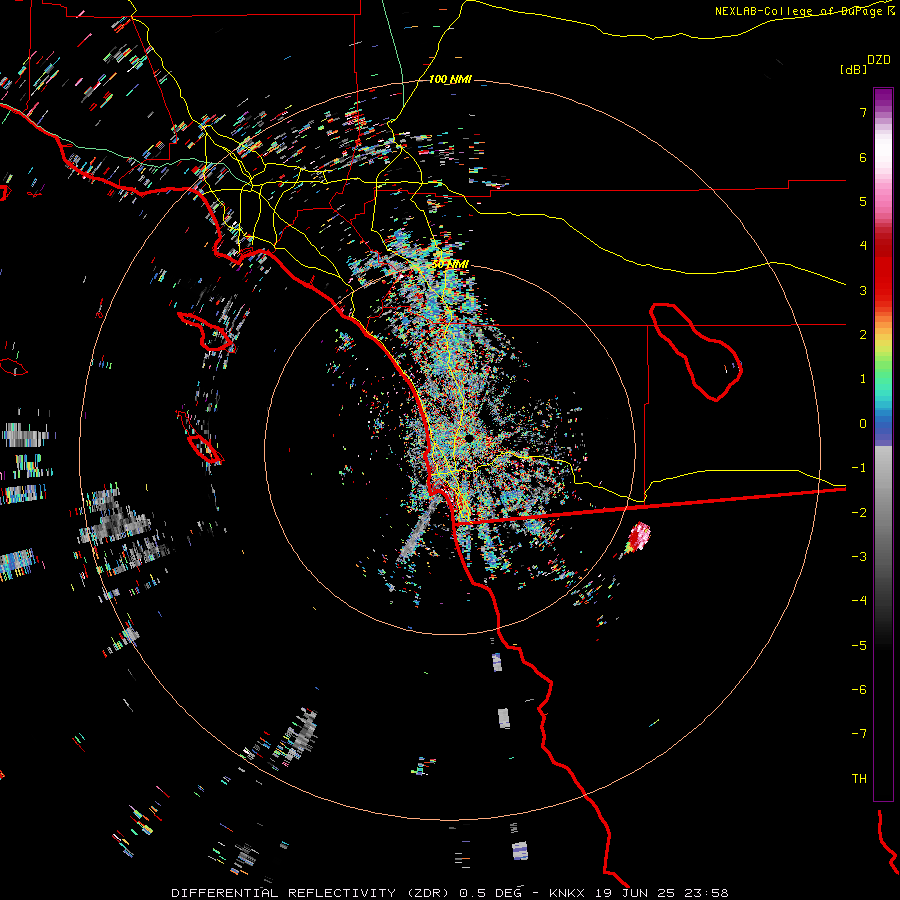
Task: Click the scale value 6 on legend
Action: [x=863, y=157]
